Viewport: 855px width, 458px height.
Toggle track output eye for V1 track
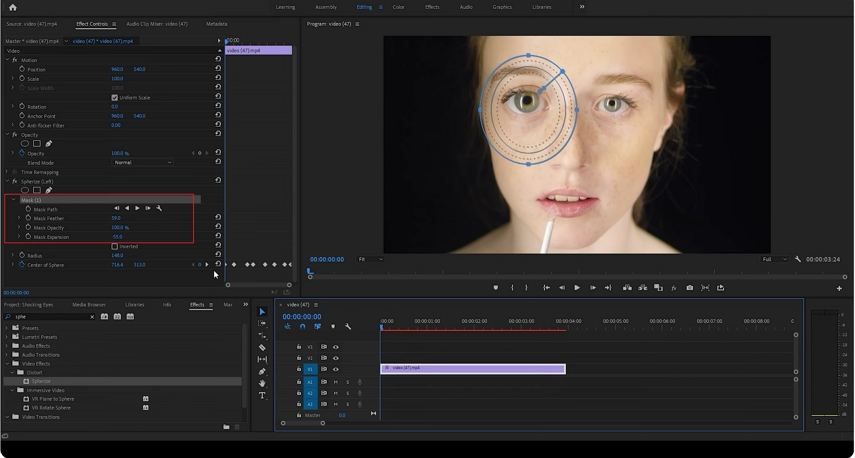pyautogui.click(x=335, y=369)
